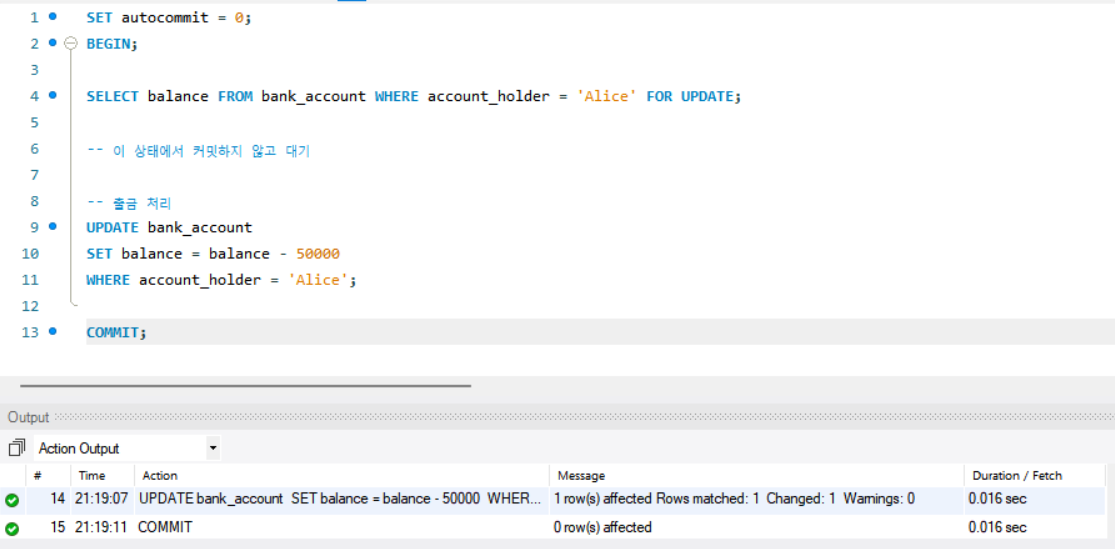Click the '출금 처리' comment line

(x=129, y=203)
